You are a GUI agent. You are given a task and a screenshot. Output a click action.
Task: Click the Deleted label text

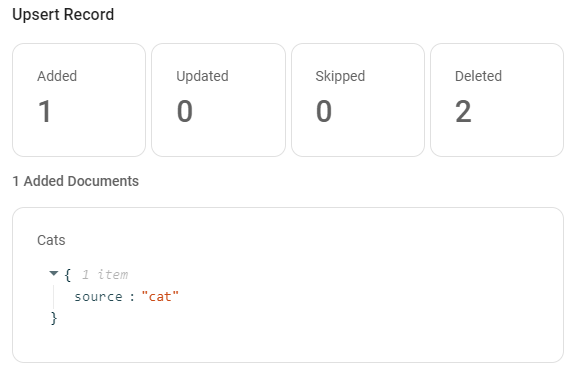tap(478, 76)
